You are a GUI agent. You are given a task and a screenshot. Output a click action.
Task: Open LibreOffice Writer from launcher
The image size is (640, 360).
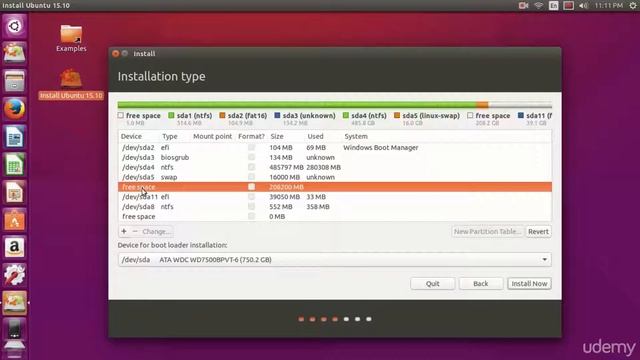15,137
